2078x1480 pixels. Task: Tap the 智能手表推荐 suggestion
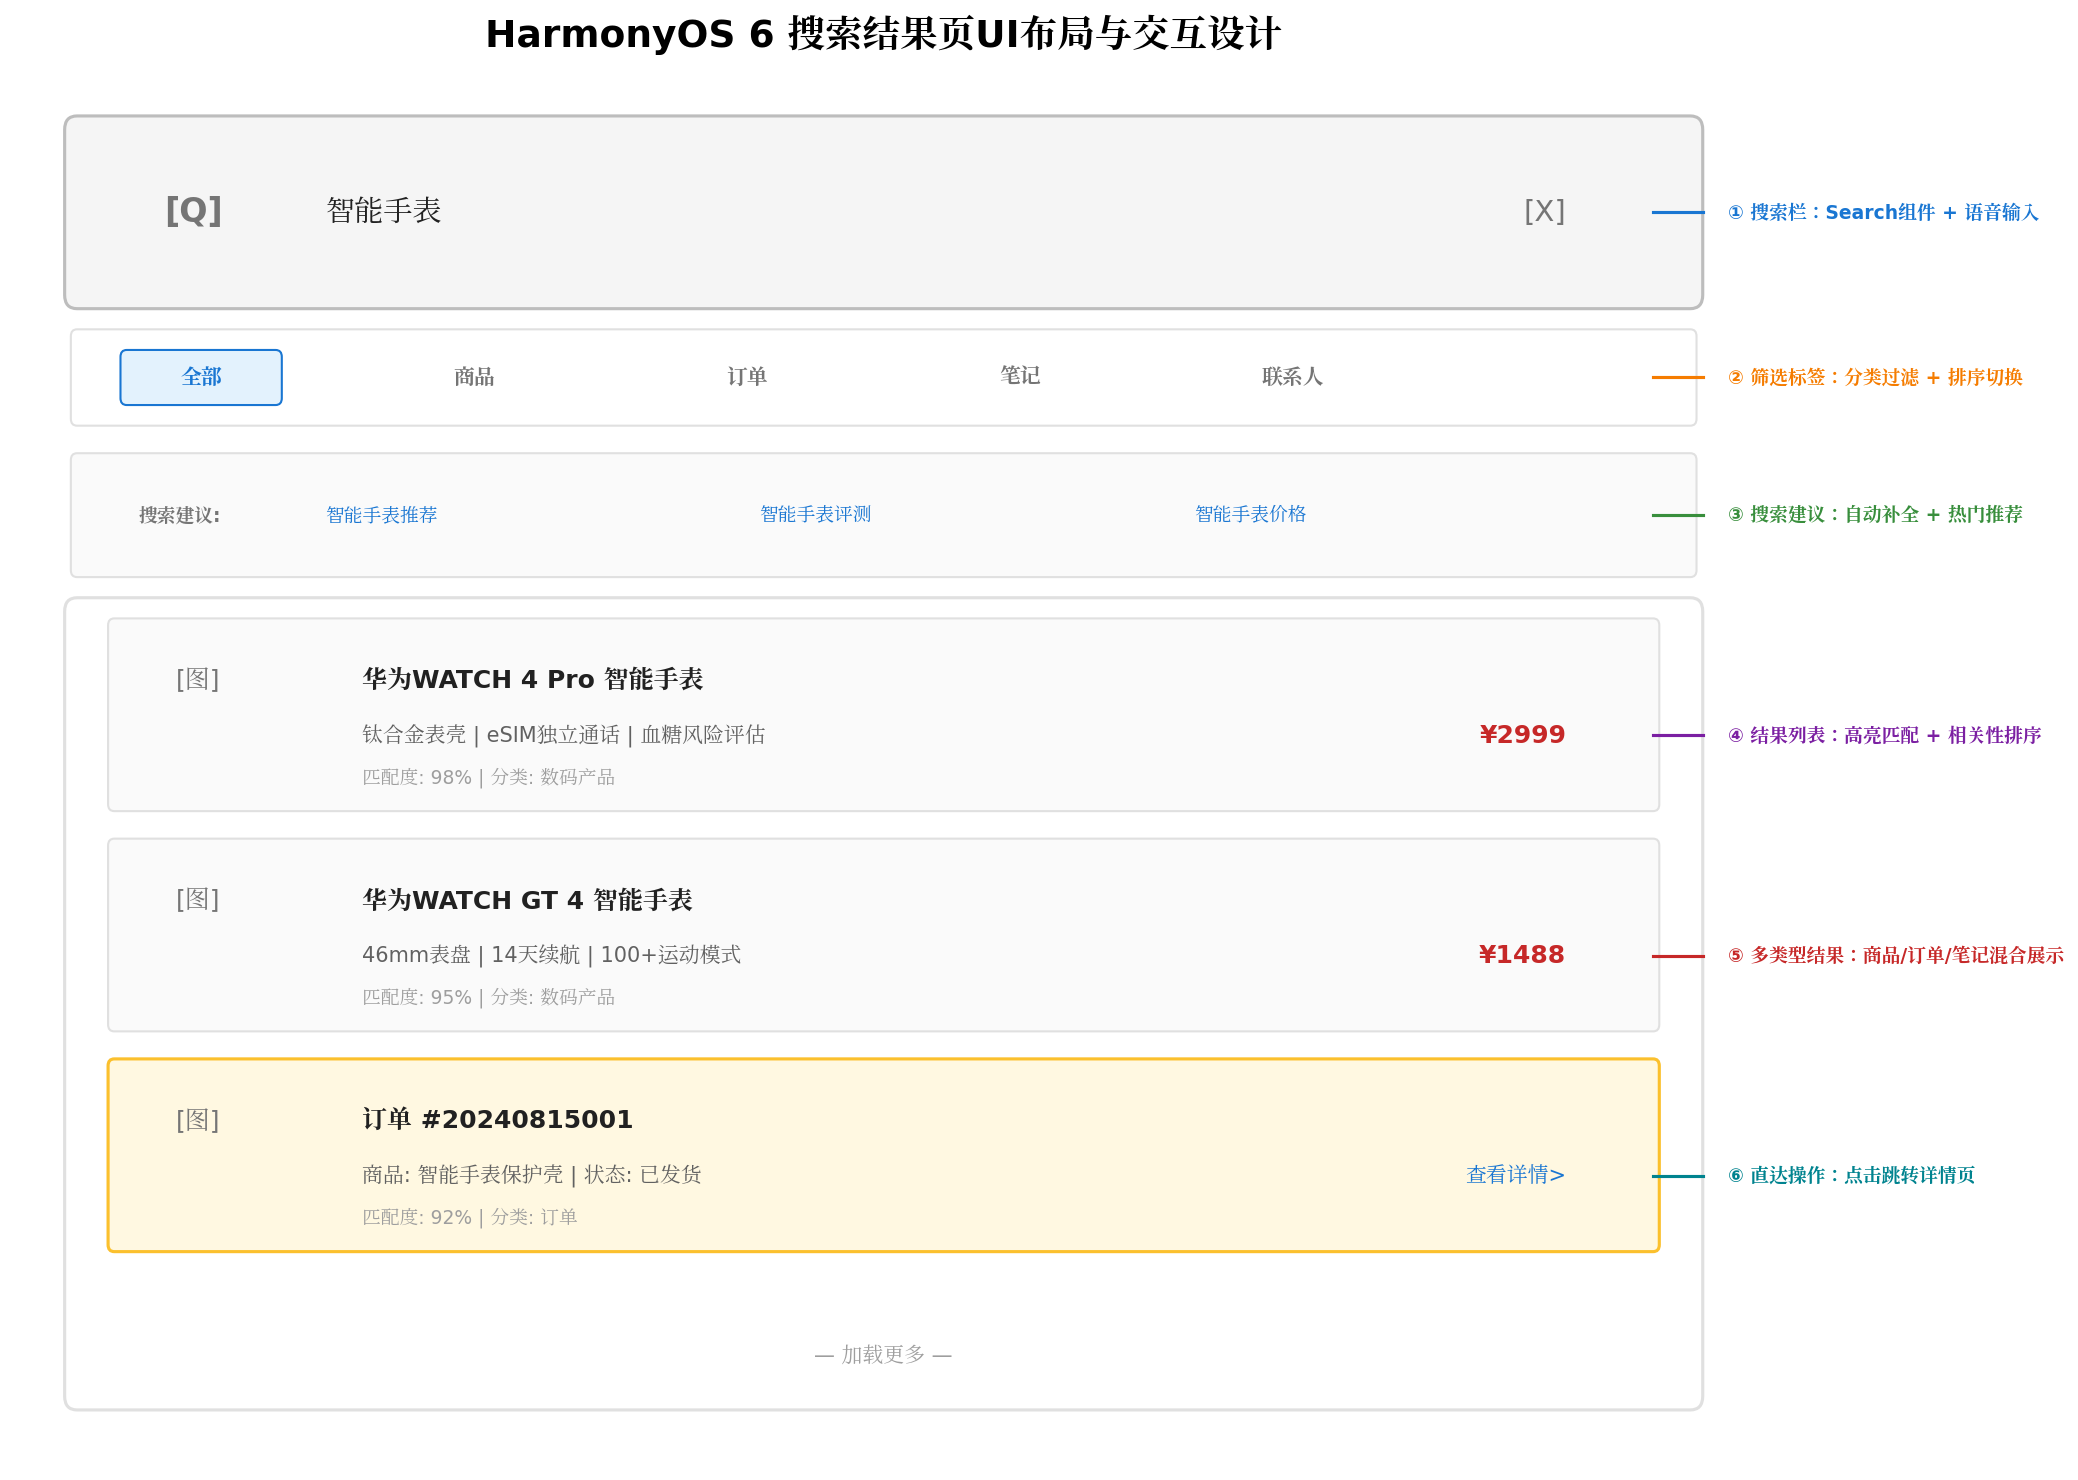(x=382, y=515)
